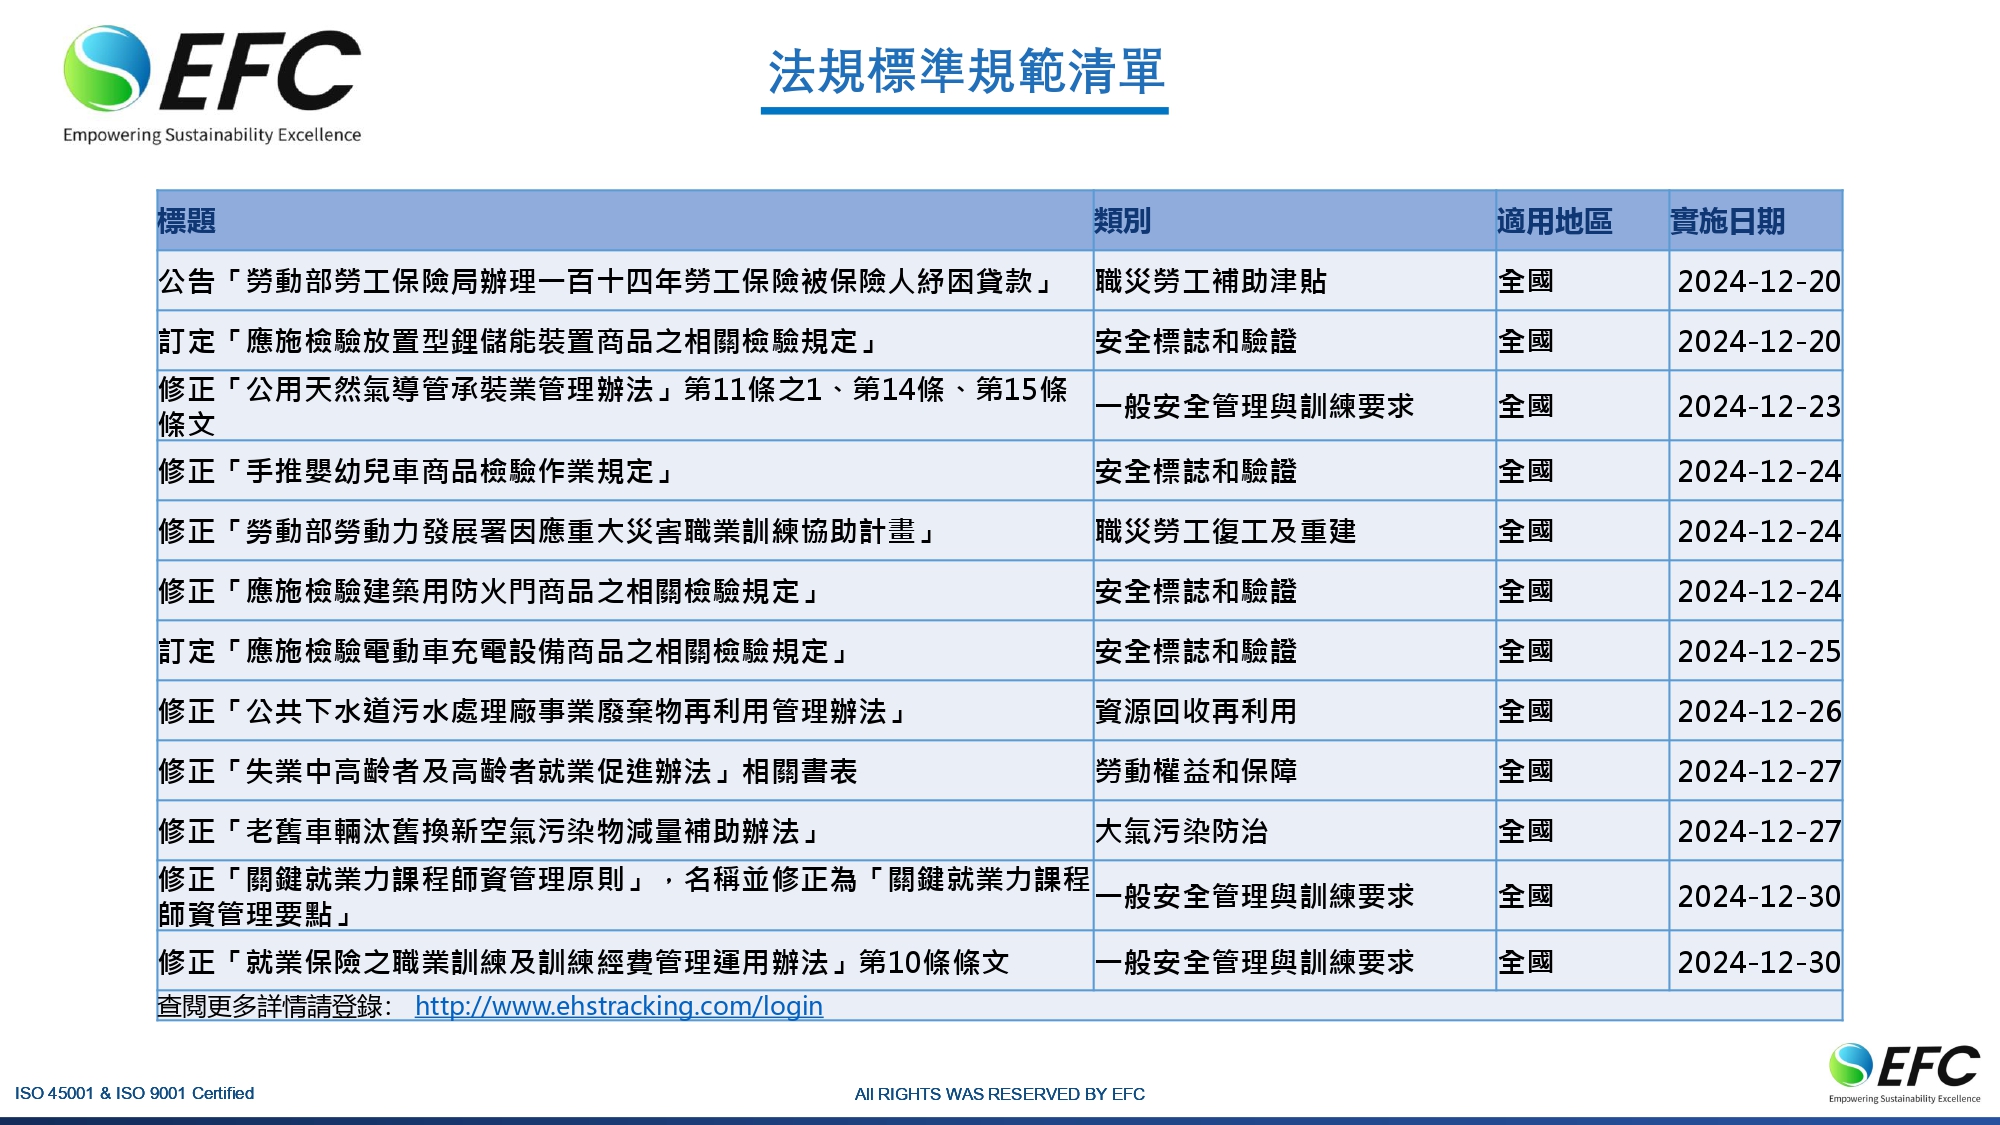The height and width of the screenshot is (1125, 2000).
Task: Select the 建築用防火門商品 inspection rule title
Action: click(489, 592)
